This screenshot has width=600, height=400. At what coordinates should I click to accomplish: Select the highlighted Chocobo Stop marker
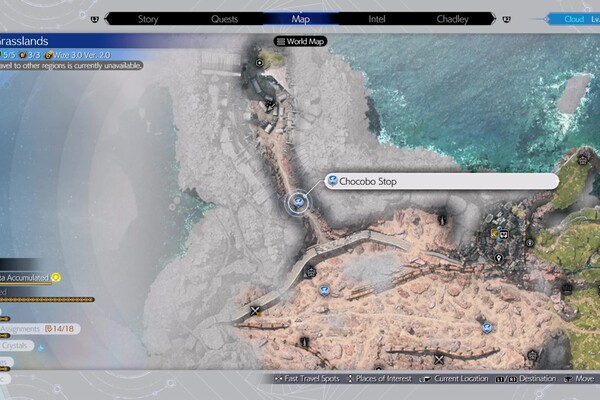point(298,202)
